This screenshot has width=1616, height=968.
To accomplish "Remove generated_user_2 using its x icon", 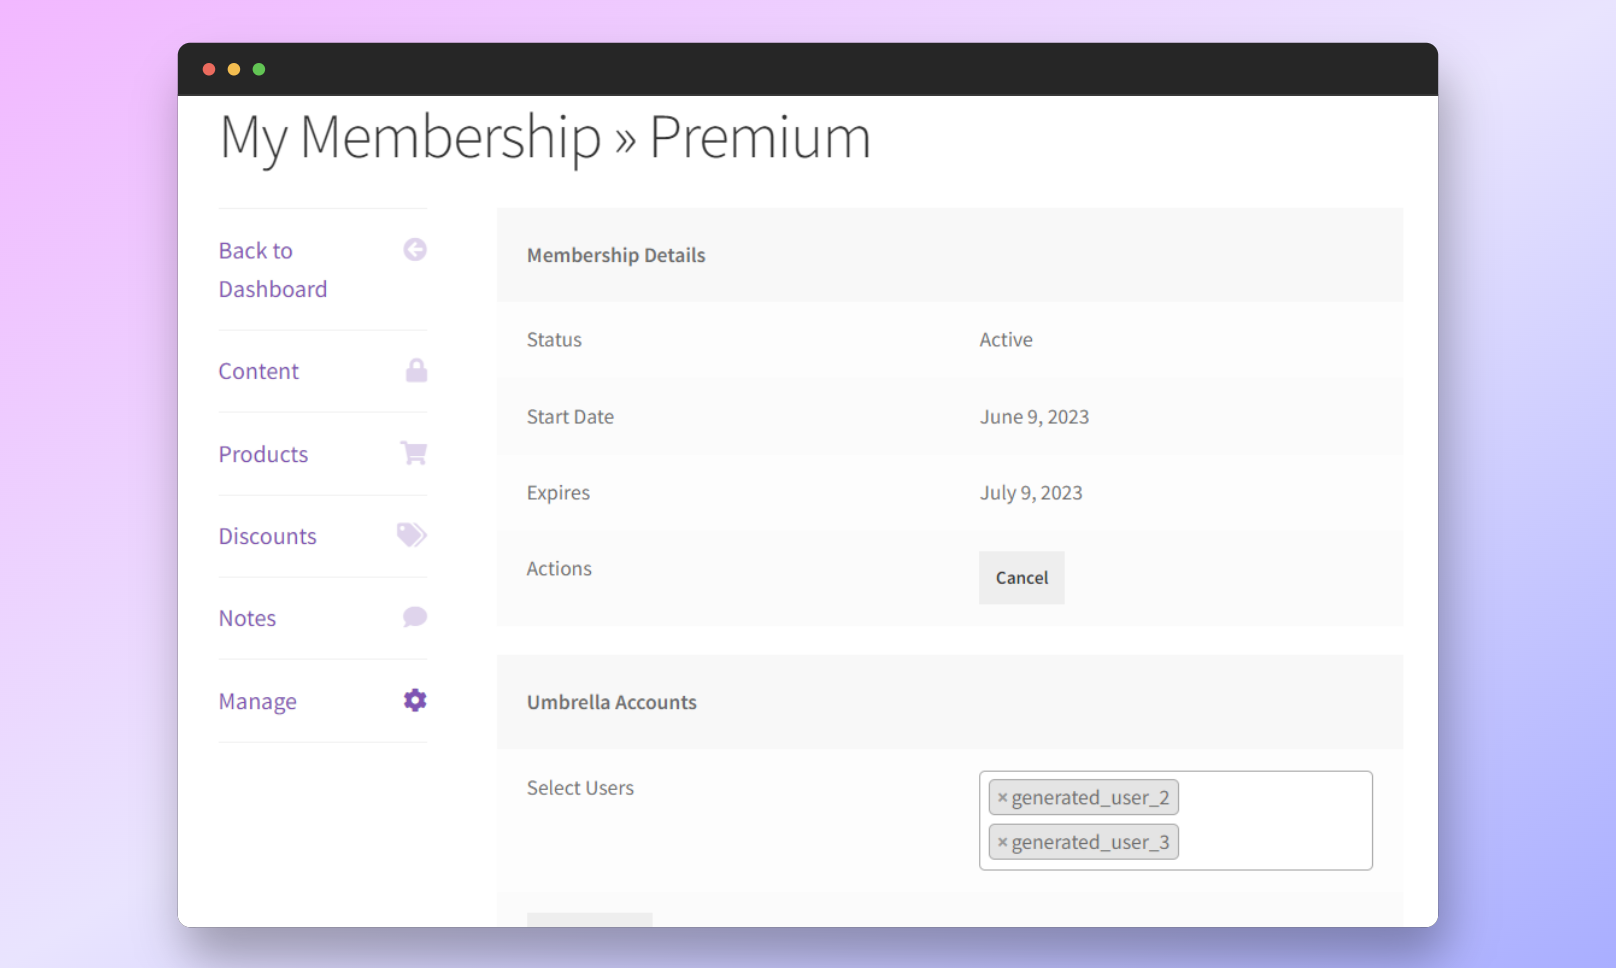I will click(x=1002, y=798).
